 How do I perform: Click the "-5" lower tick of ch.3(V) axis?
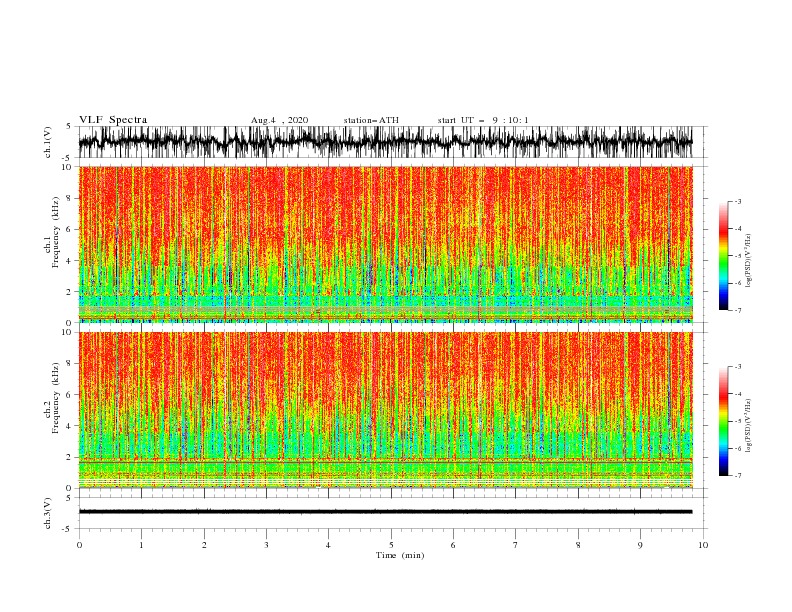[68, 529]
